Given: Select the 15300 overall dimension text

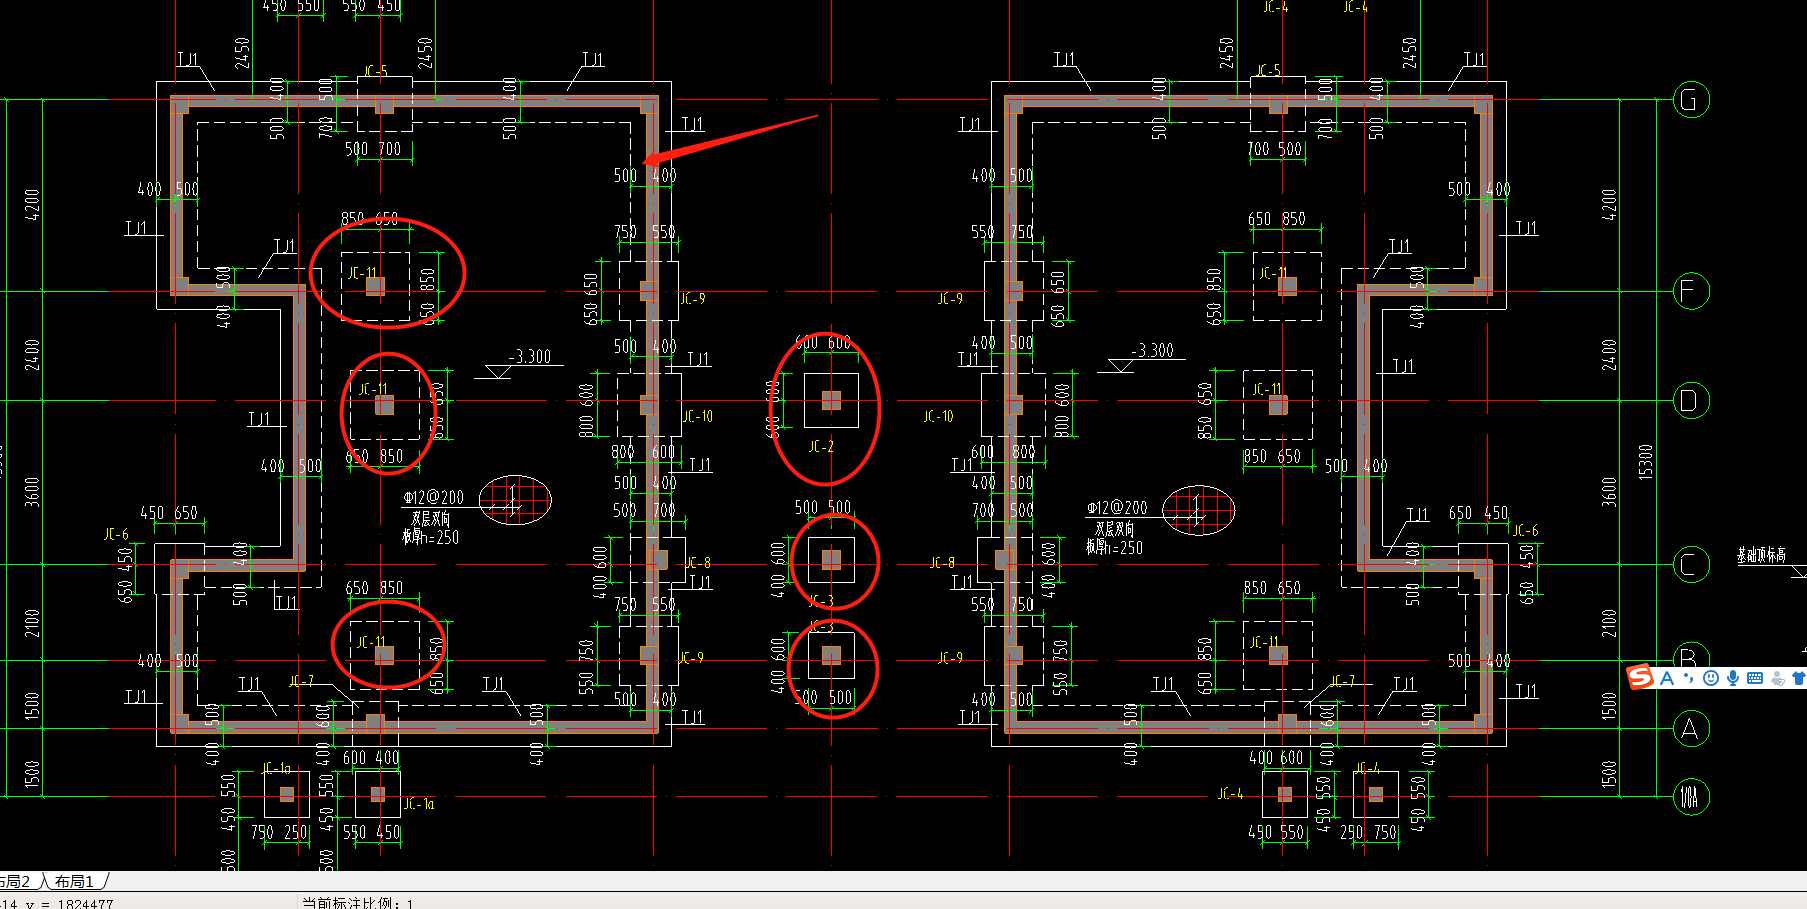Looking at the screenshot, I should pos(1646,462).
